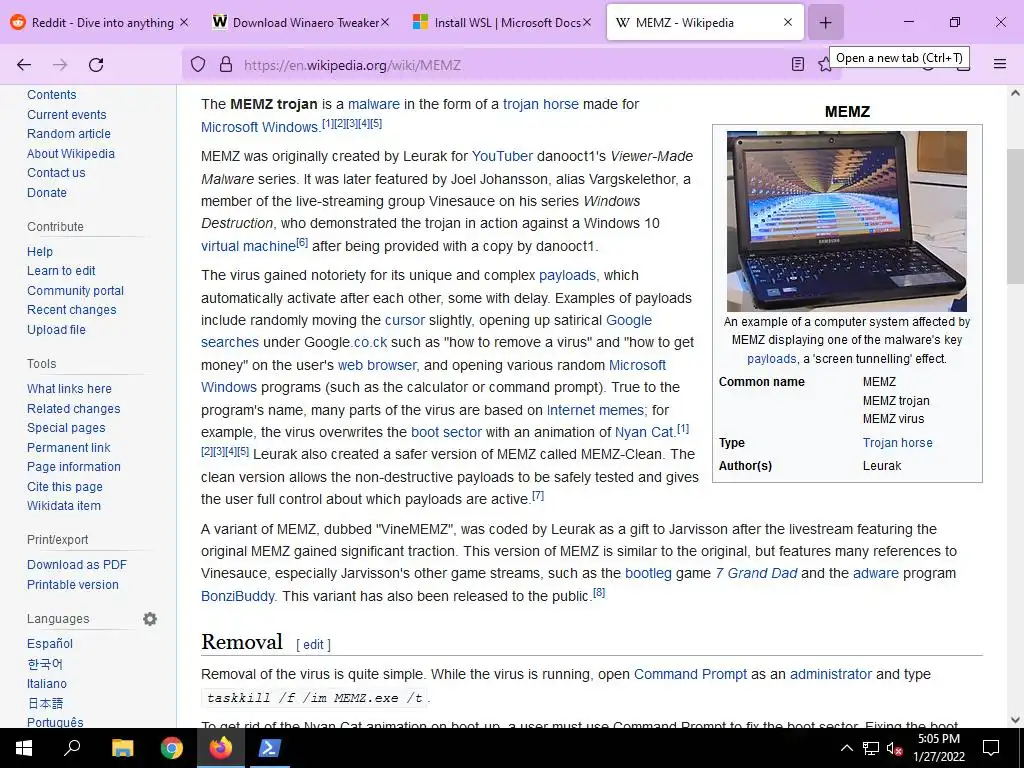Download article as PDF
Image resolution: width=1024 pixels, height=768 pixels.
point(77,565)
